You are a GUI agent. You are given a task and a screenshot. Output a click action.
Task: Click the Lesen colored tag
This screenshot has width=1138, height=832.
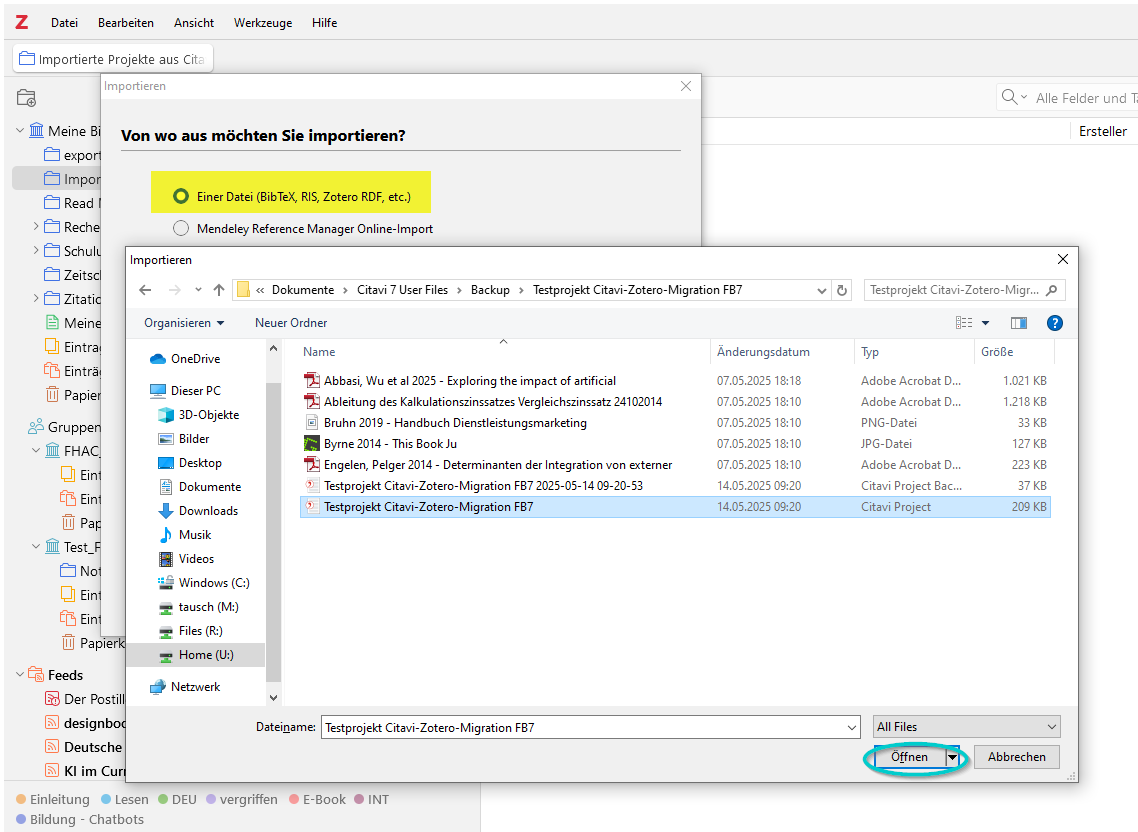pyautogui.click(x=125, y=799)
